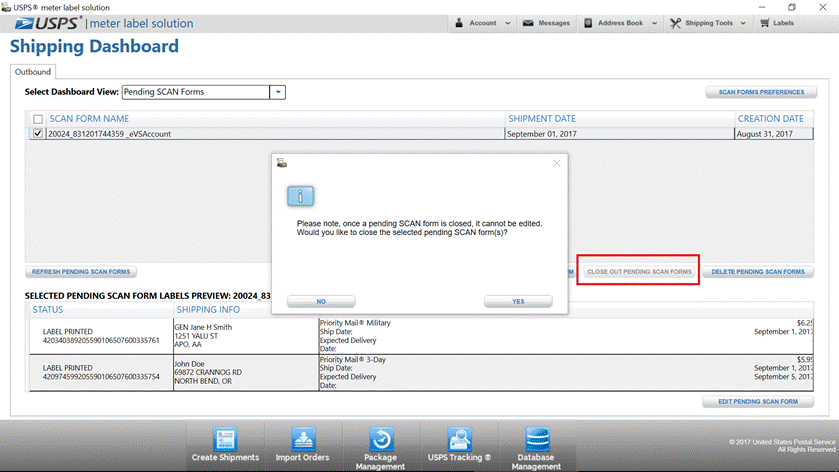Click Refresh Pending SCAN Forms
Screen dimensions: 839x472
(x=81, y=272)
